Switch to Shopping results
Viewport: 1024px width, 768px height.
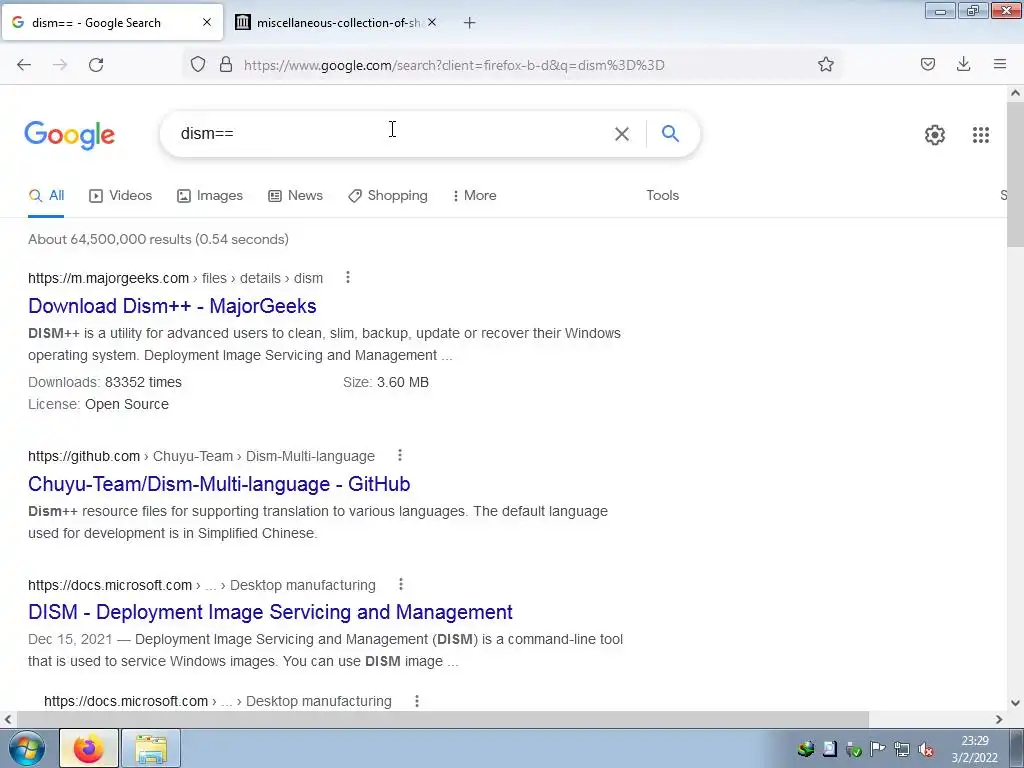[x=388, y=195]
